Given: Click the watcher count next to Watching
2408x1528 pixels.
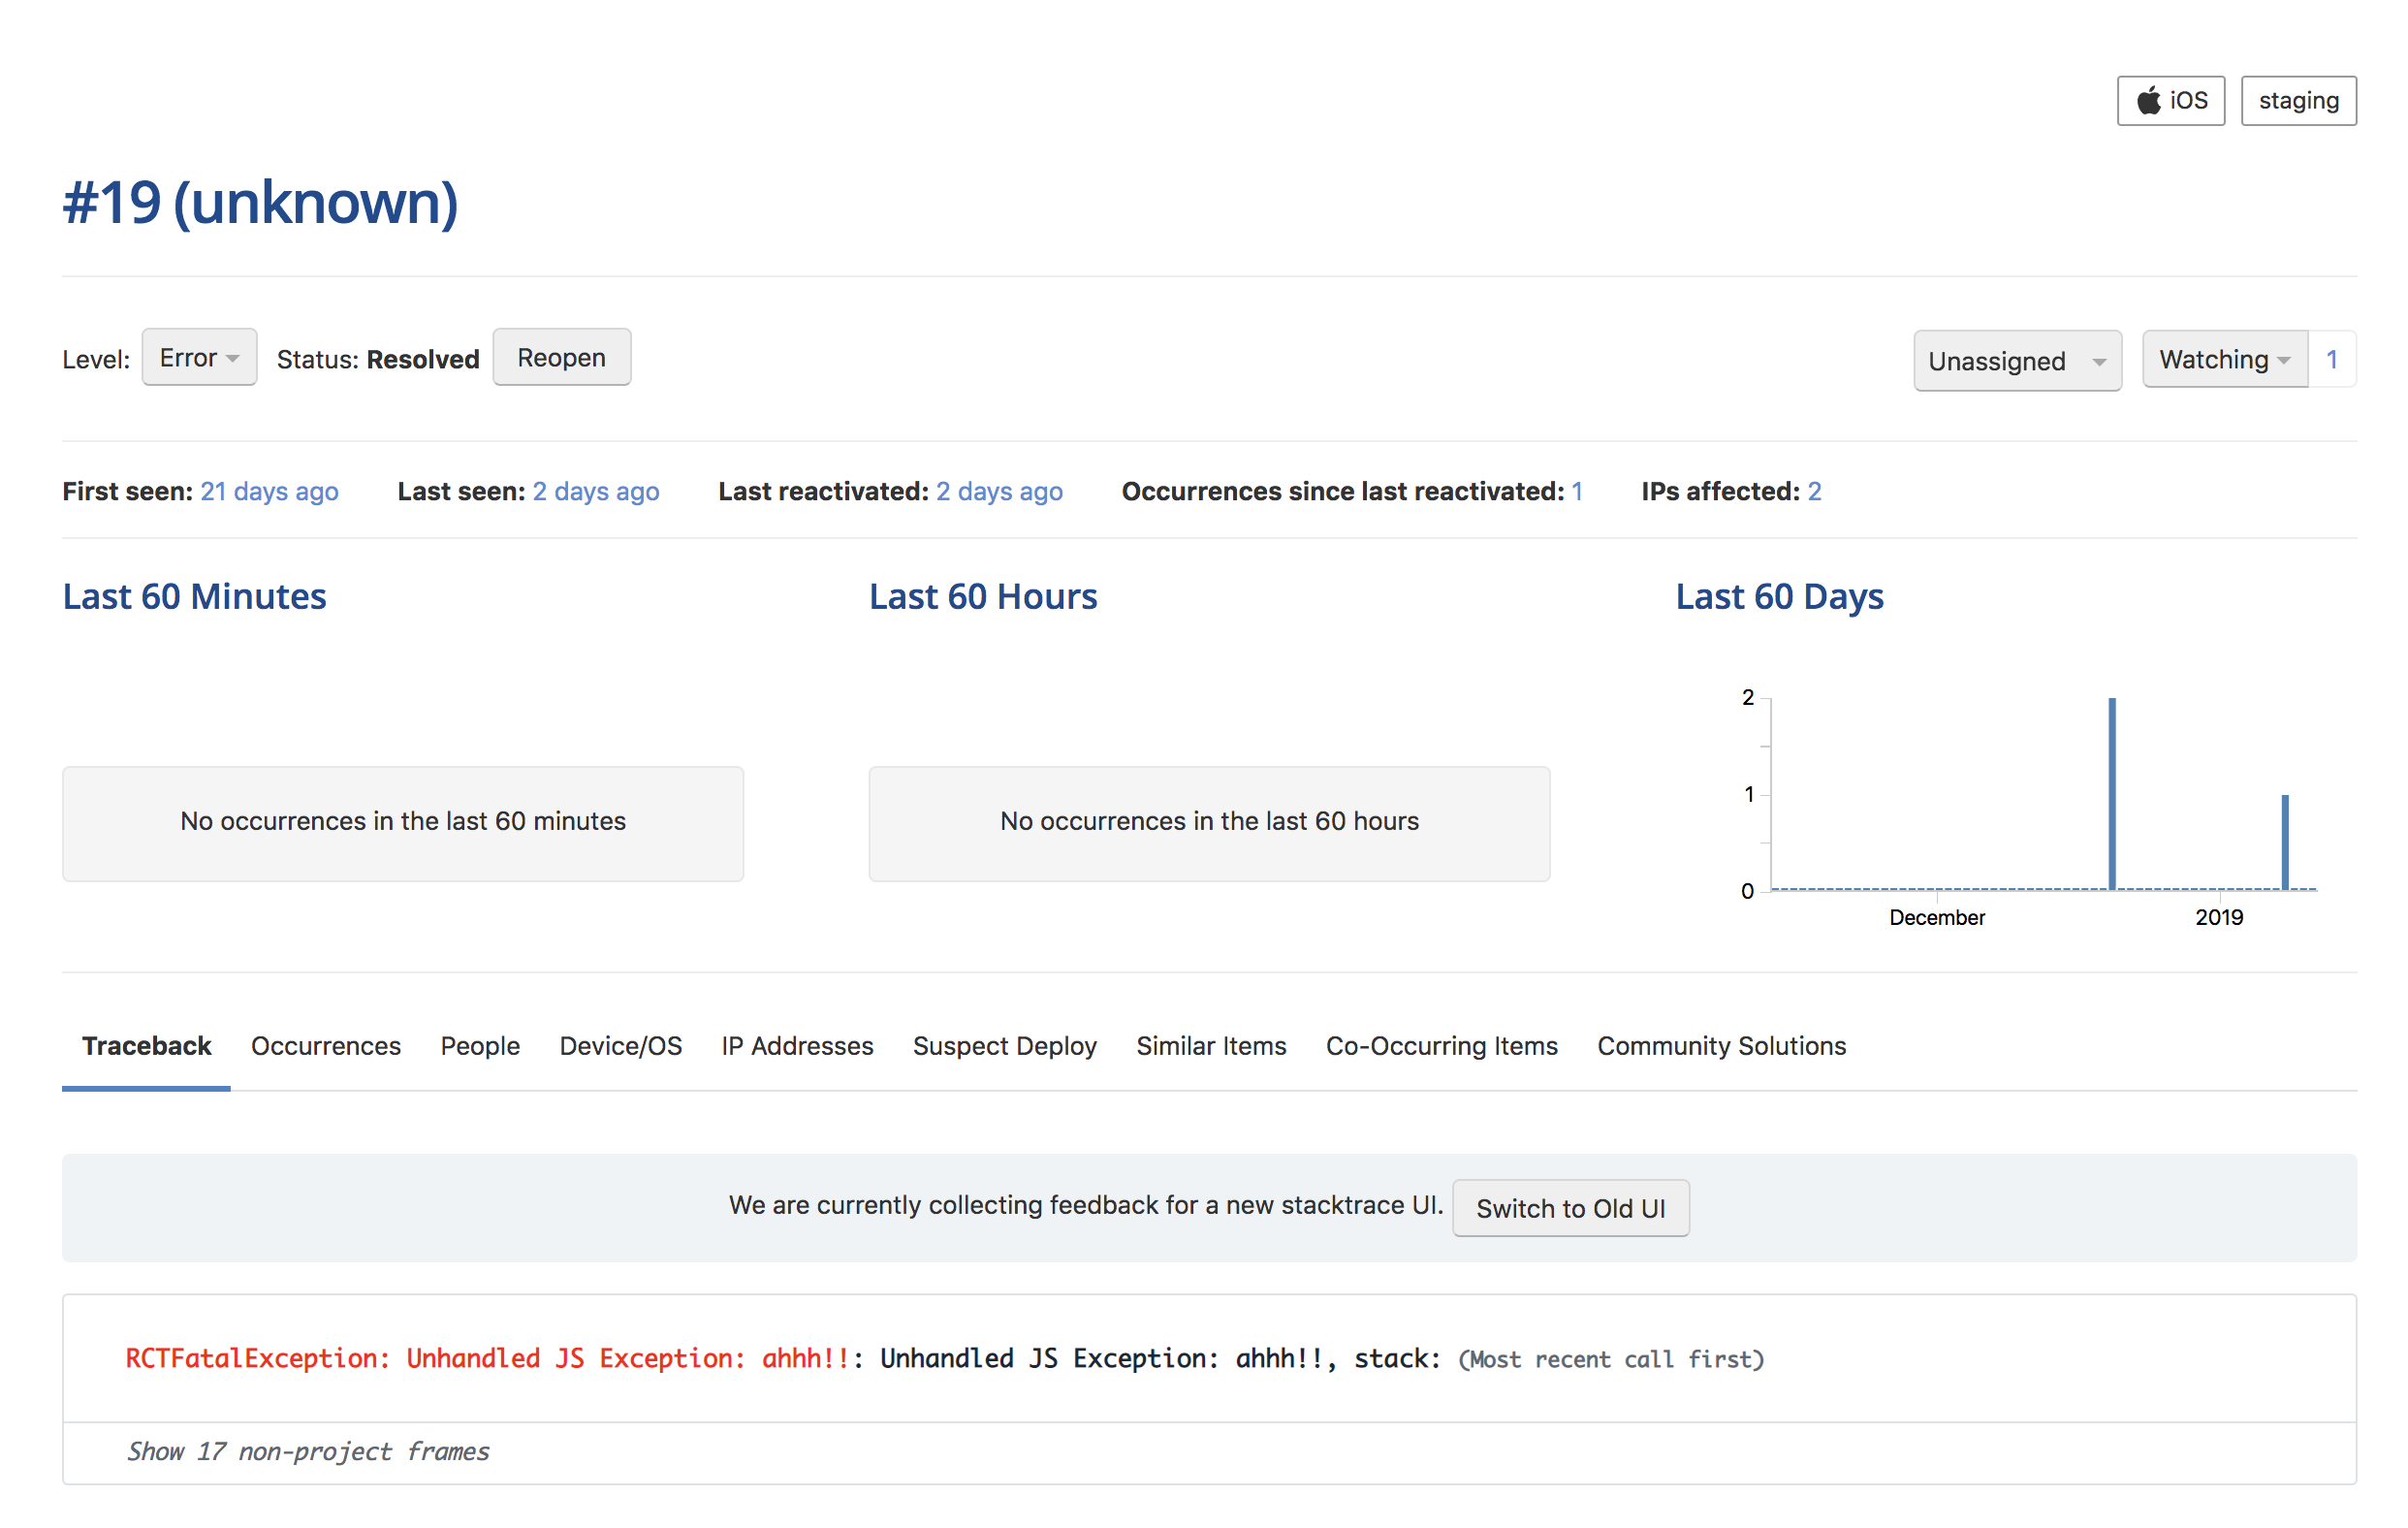Looking at the screenshot, I should pyautogui.click(x=2331, y=359).
